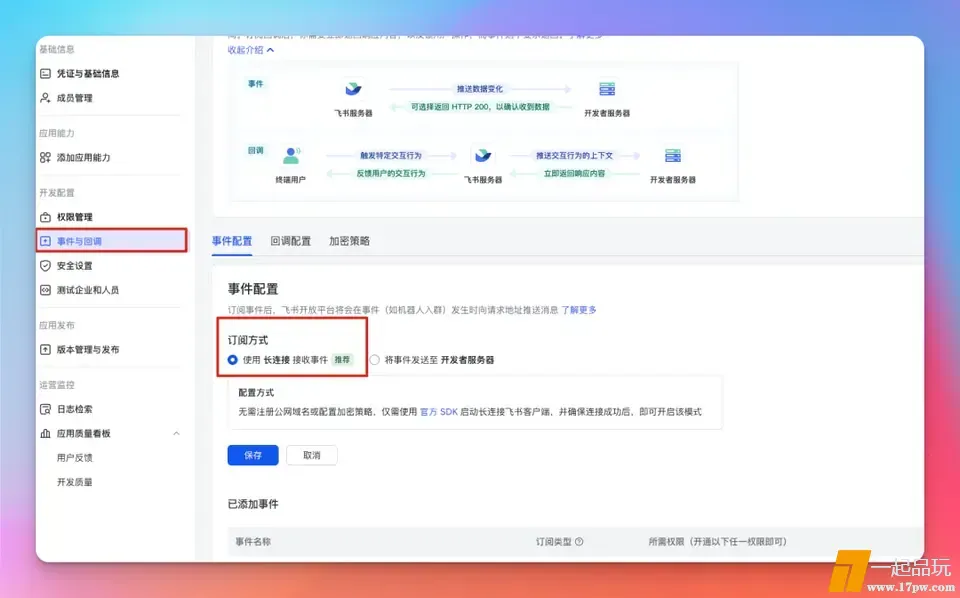Choose 将事件发送至开发者服务器 radio option
Viewport: 960px width, 598px height.
point(375,360)
